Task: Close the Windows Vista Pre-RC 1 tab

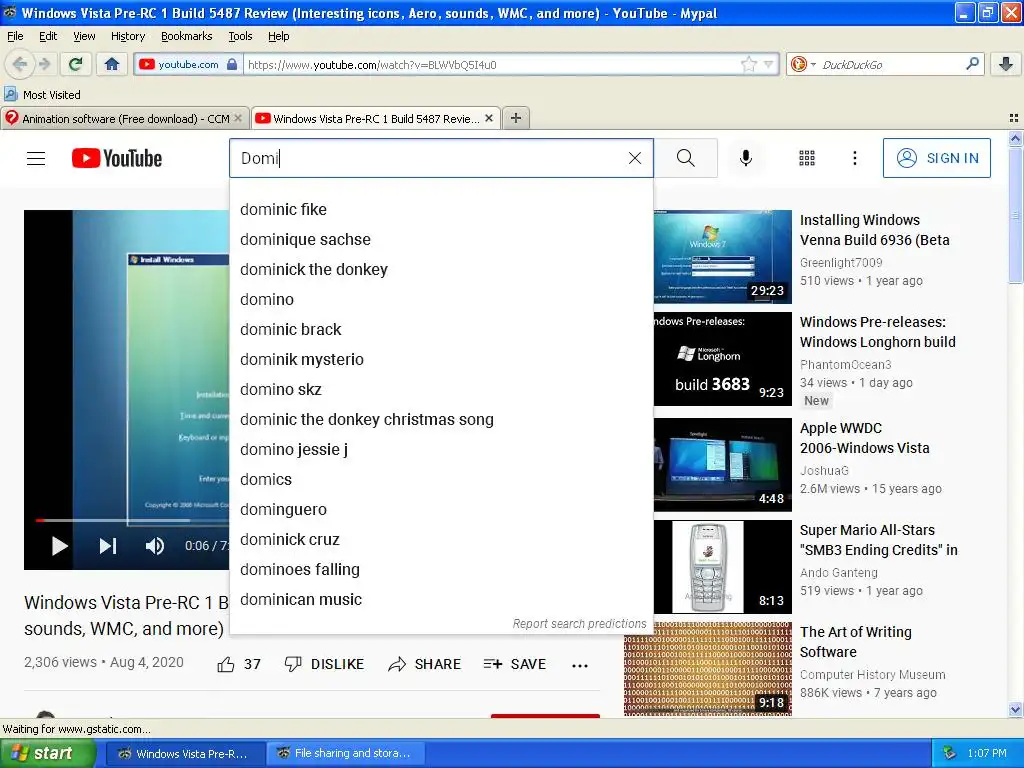Action: [x=488, y=118]
